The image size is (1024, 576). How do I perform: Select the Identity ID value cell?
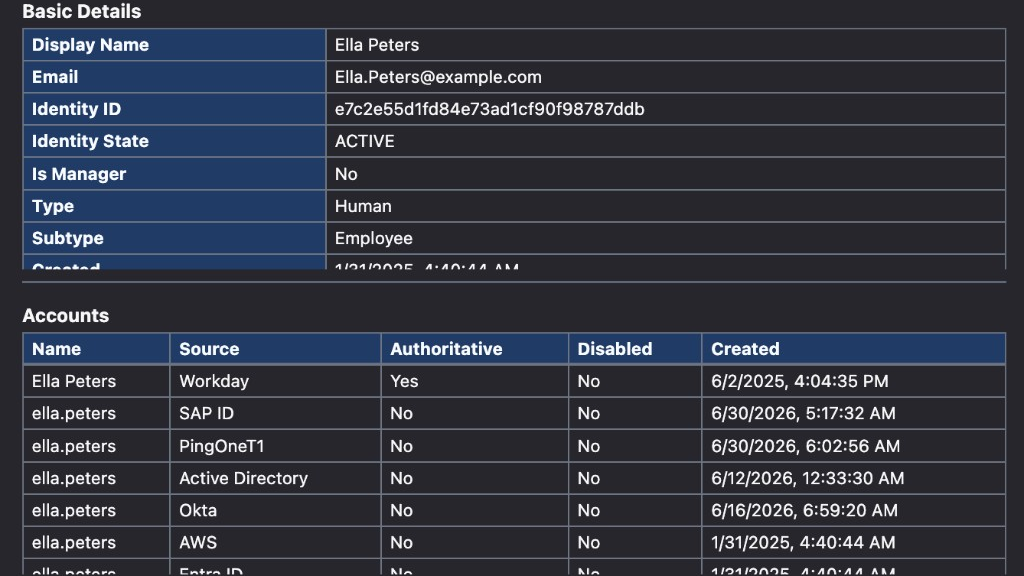[x=665, y=109]
